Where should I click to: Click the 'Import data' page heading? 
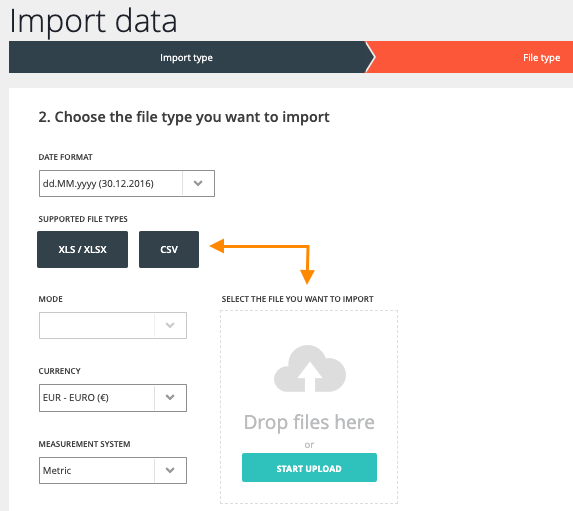[x=93, y=21]
